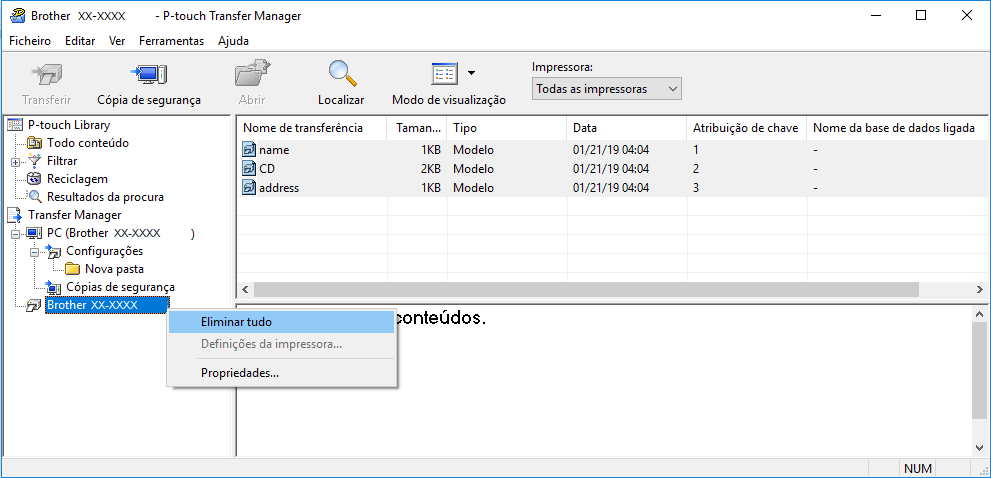The image size is (991, 478).
Task: Click the P-touch Library icon
Action: (x=15, y=125)
